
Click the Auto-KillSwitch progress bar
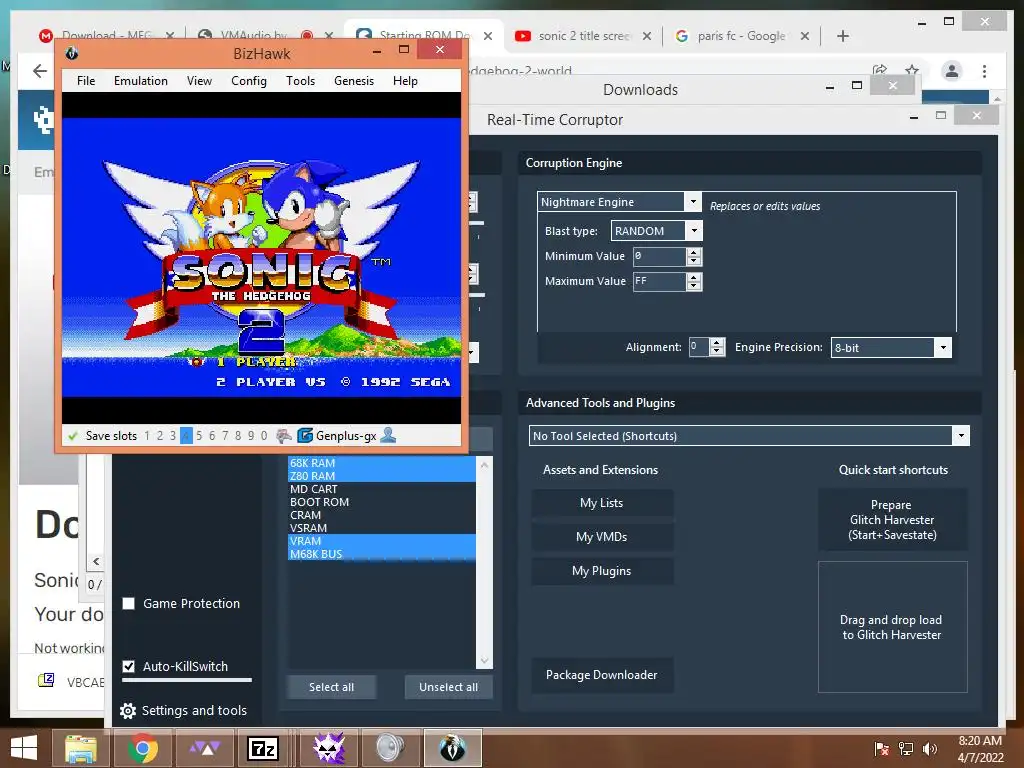(187, 680)
